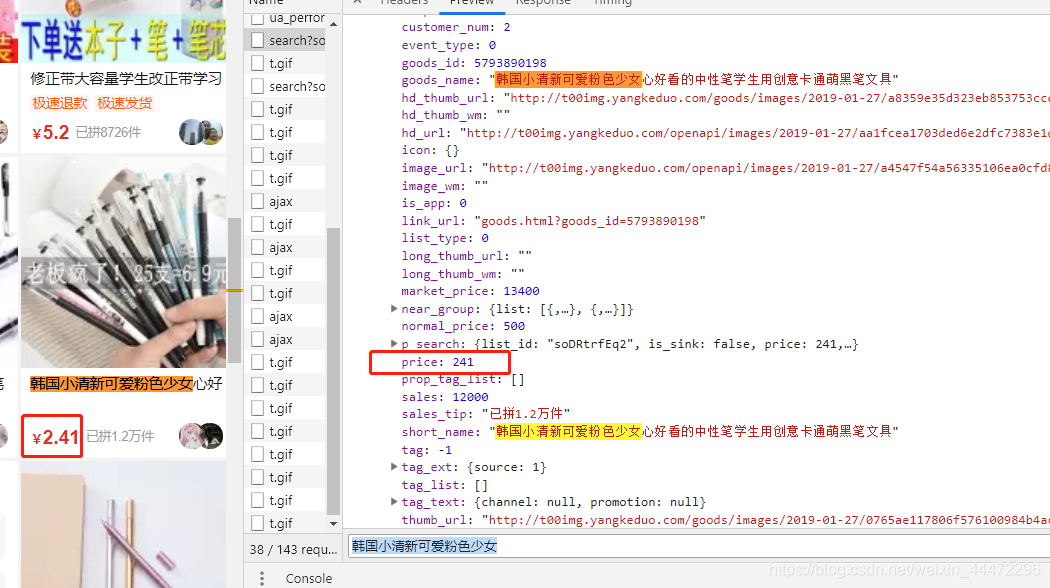
Task: Expand the near_group object
Action: pyautogui.click(x=394, y=309)
